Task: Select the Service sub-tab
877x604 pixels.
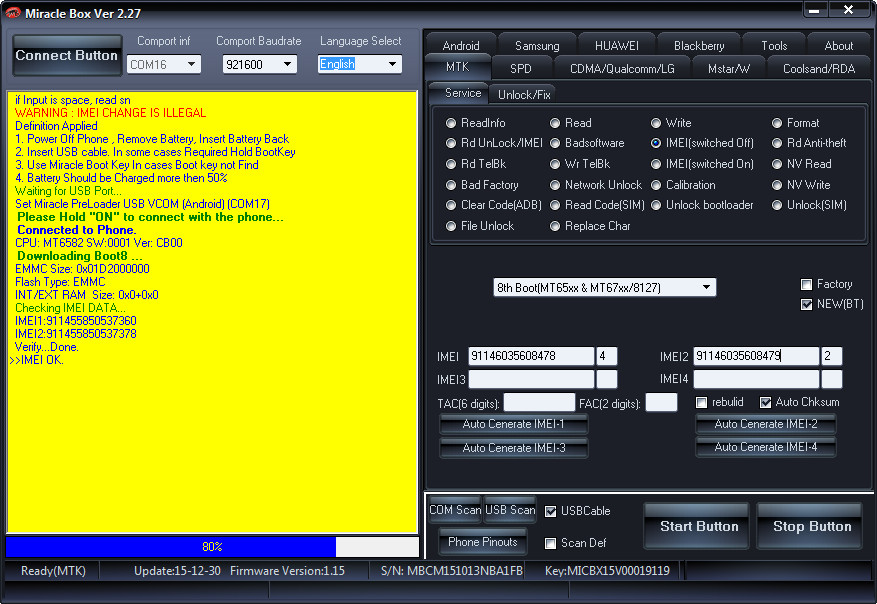Action: tap(462, 93)
